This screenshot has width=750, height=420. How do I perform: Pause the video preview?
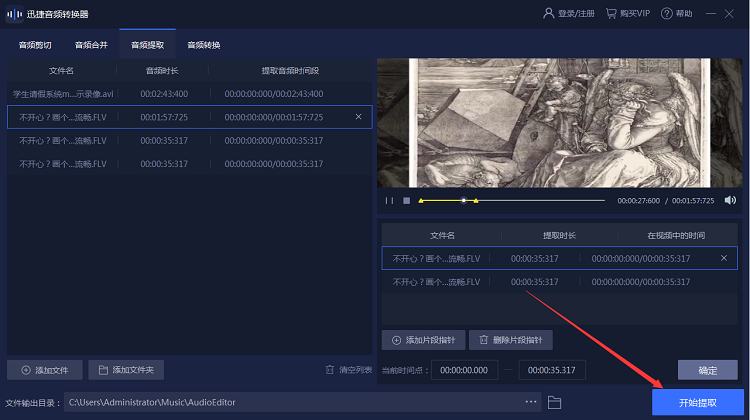389,201
